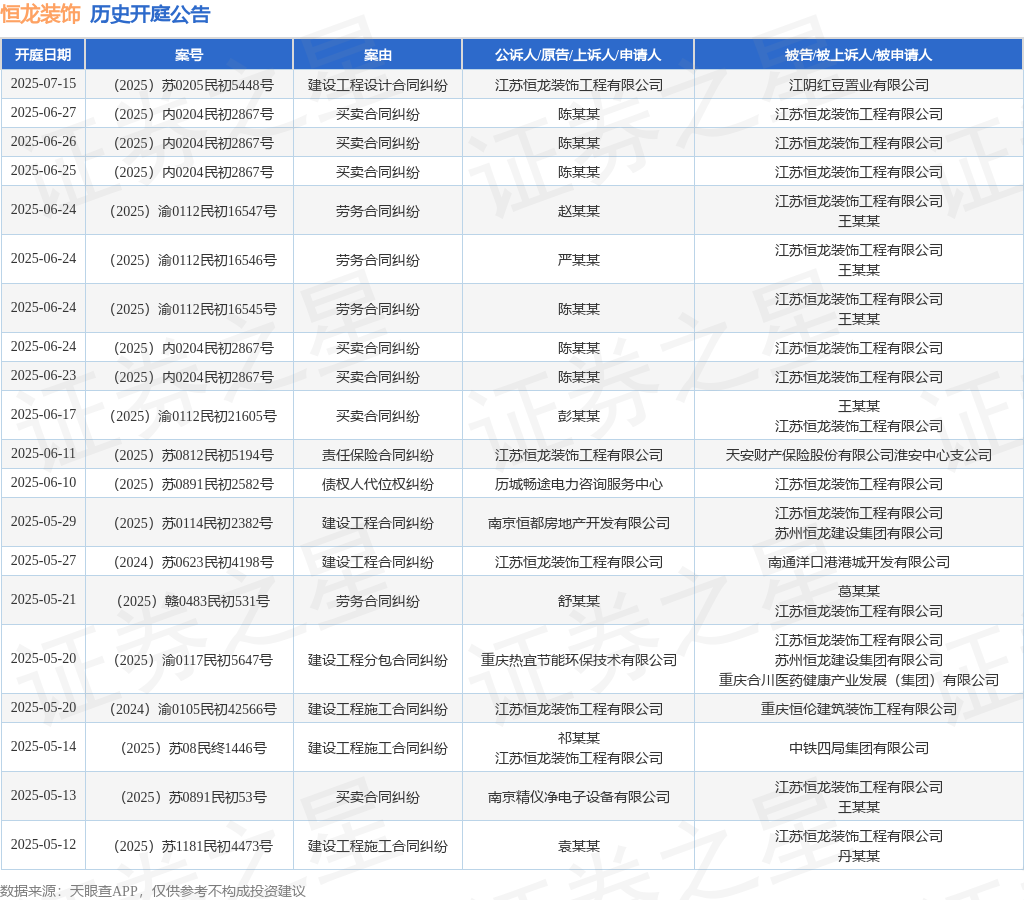This screenshot has height=900, width=1024.
Task: Select the 开庭日期 column header
Action: 43,55
